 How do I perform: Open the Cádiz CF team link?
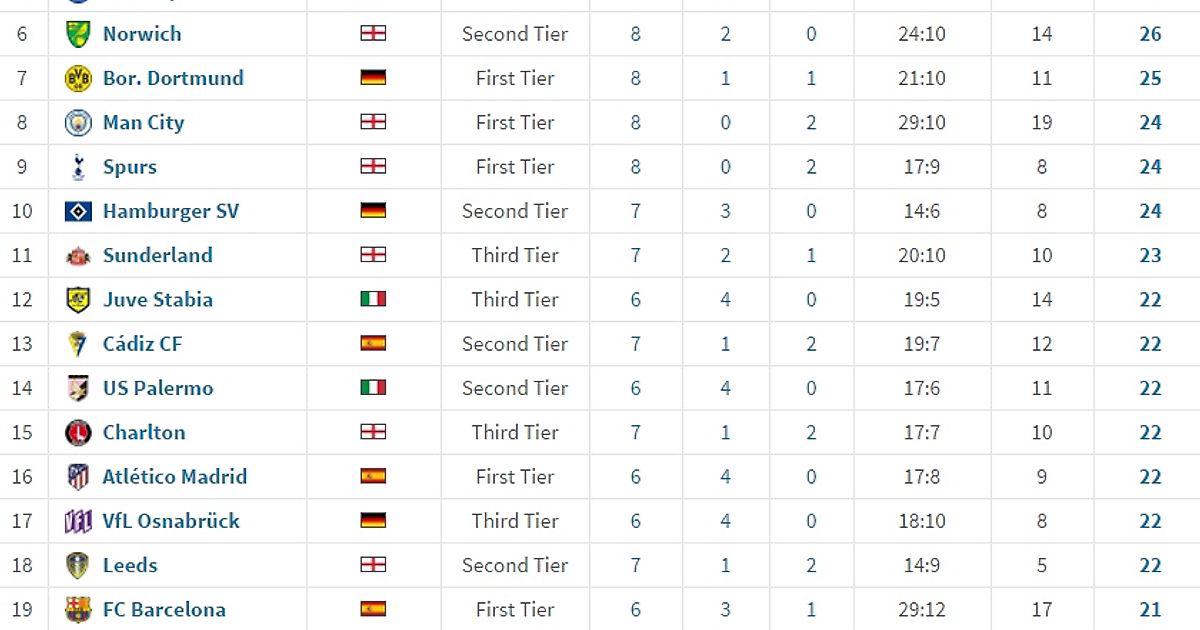pos(142,344)
